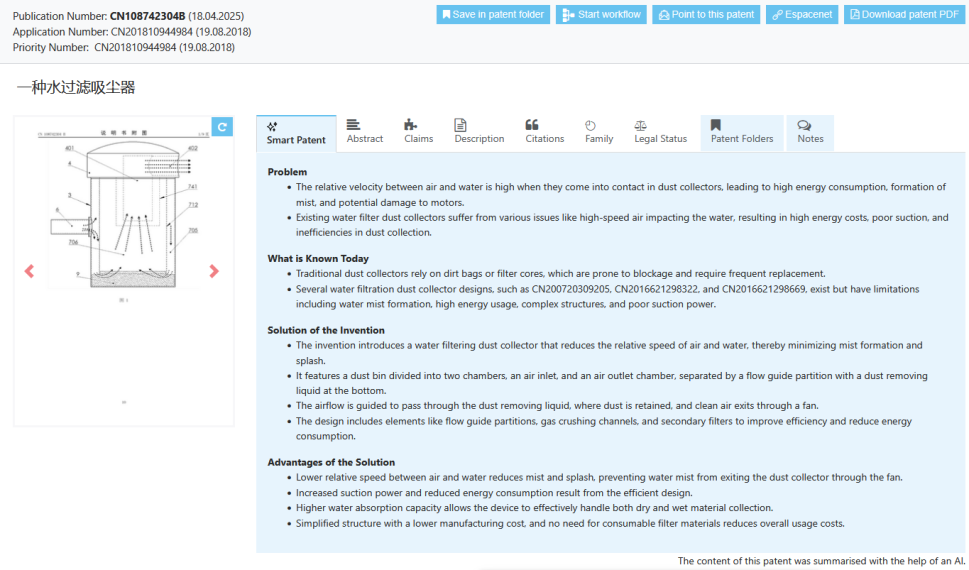Open the Smart Patent tab

pyautogui.click(x=296, y=133)
